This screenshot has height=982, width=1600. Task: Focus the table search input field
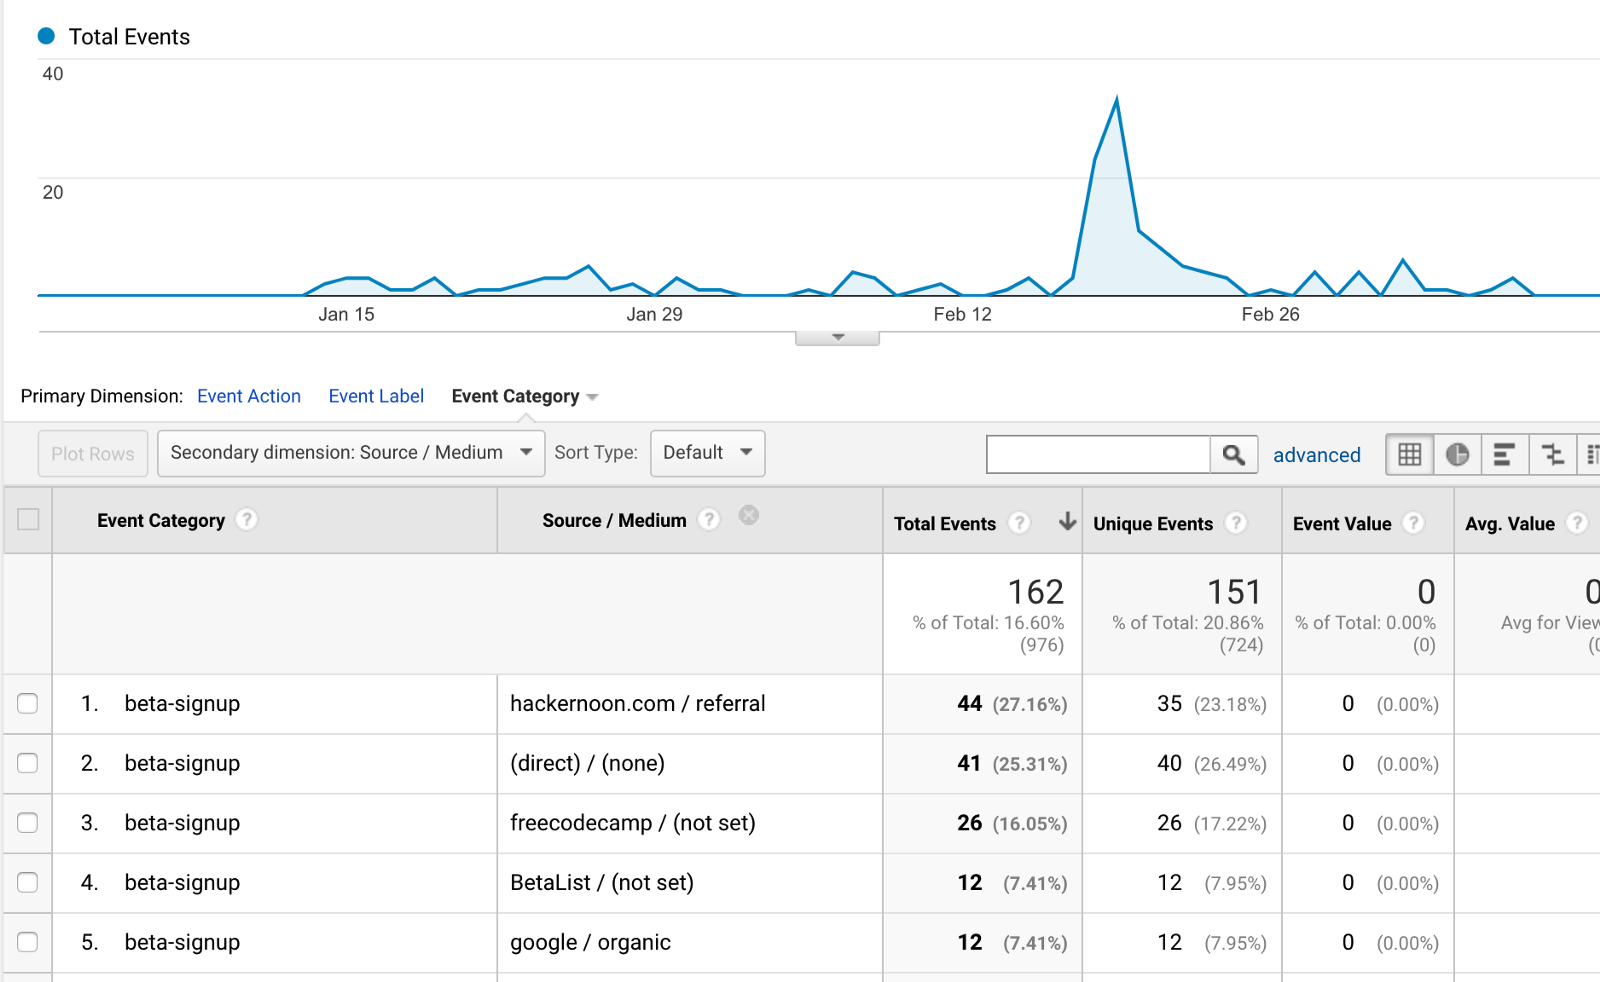click(x=1098, y=455)
